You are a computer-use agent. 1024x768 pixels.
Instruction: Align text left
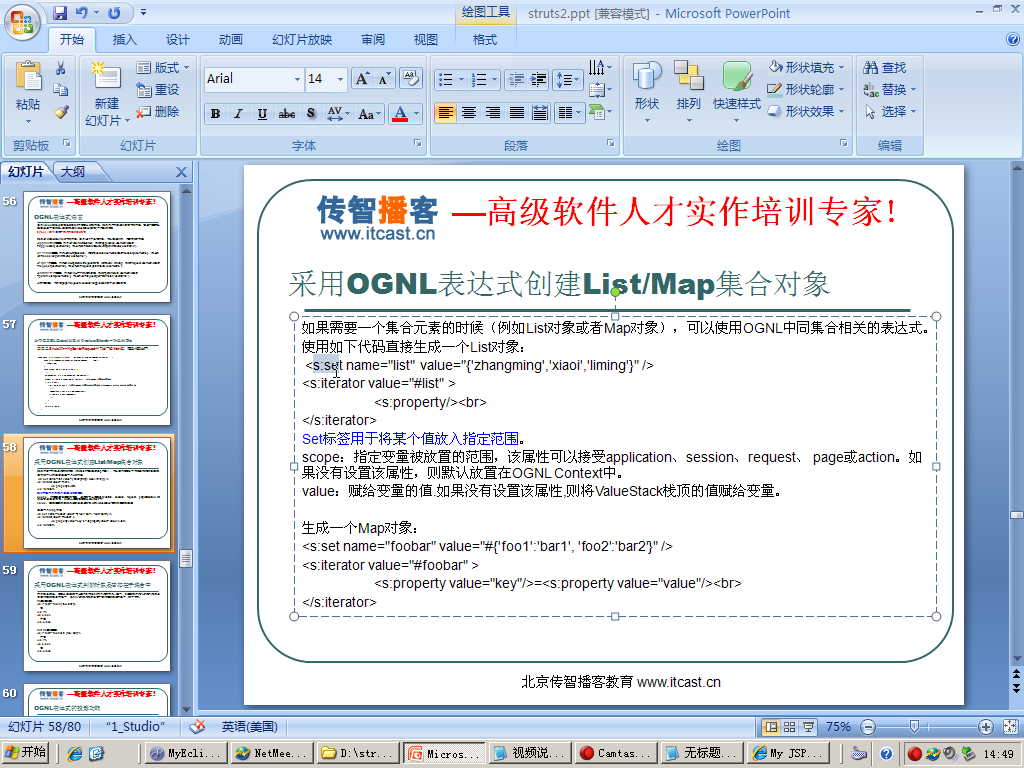point(445,113)
